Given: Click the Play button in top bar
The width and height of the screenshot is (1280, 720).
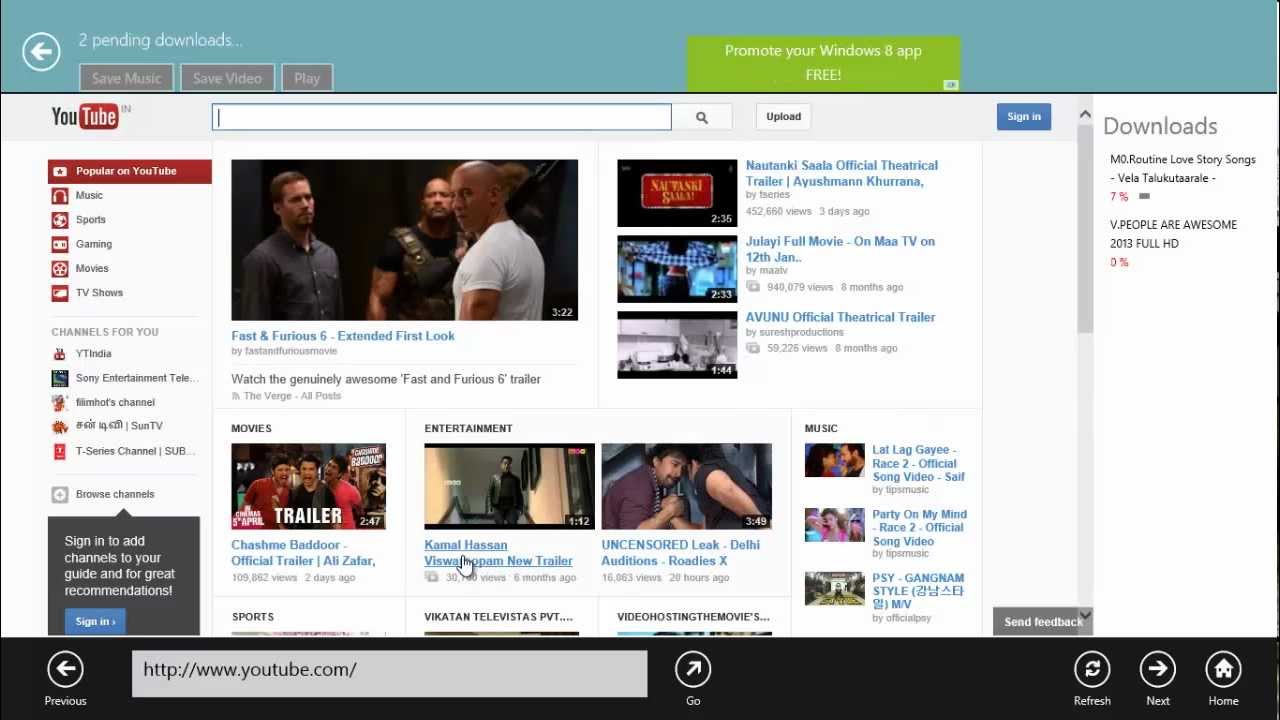Looking at the screenshot, I should [x=307, y=78].
